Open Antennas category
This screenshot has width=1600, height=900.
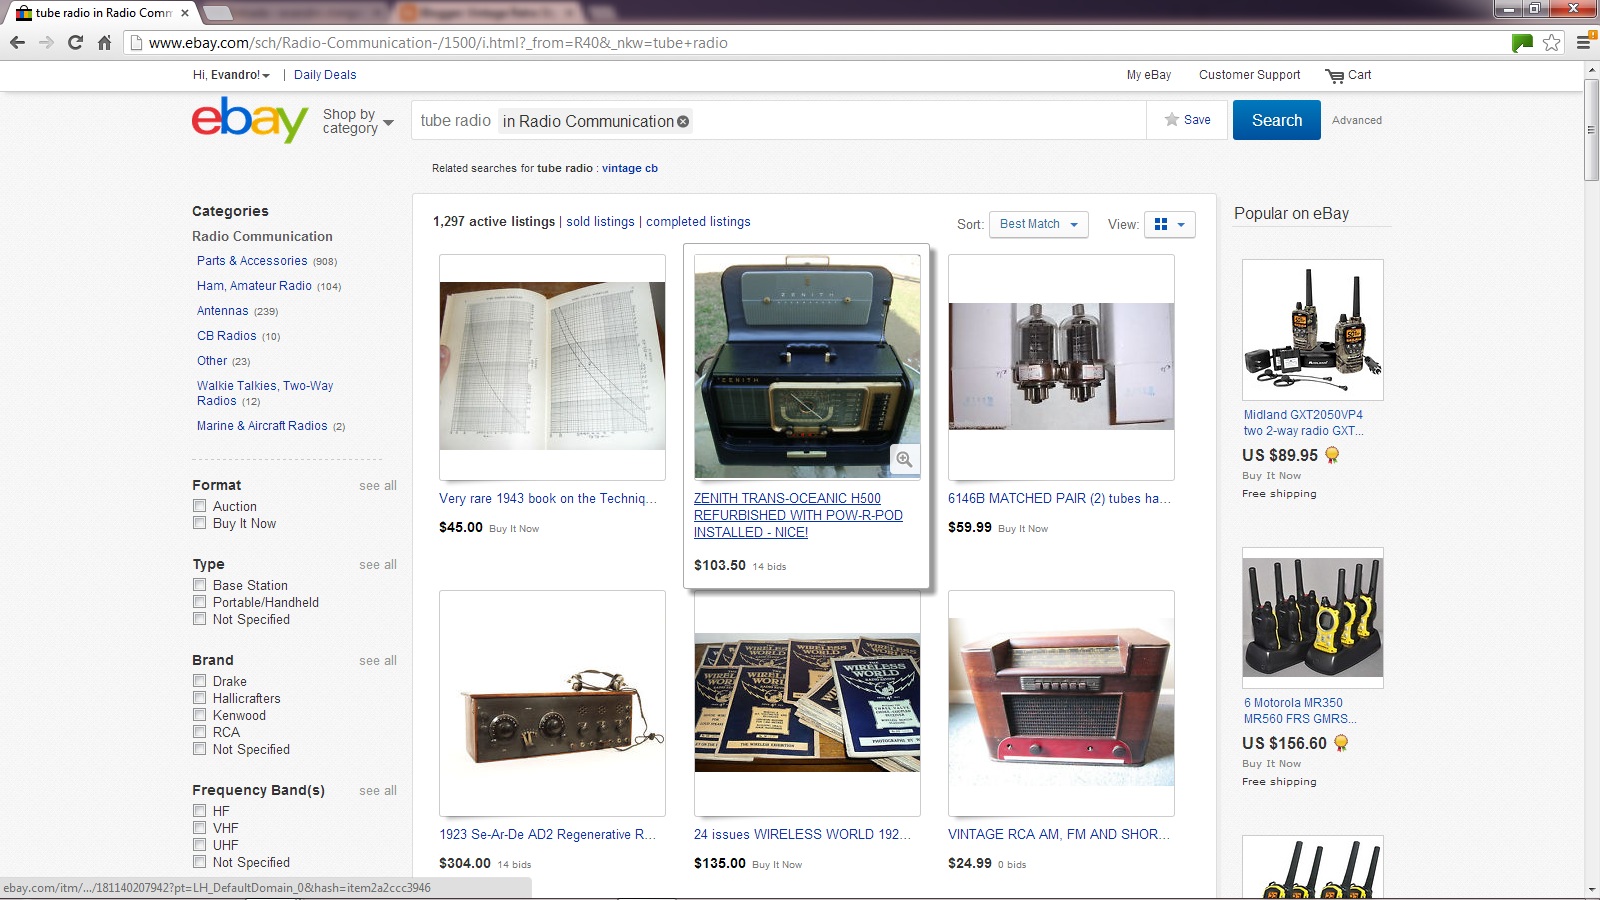click(x=222, y=311)
